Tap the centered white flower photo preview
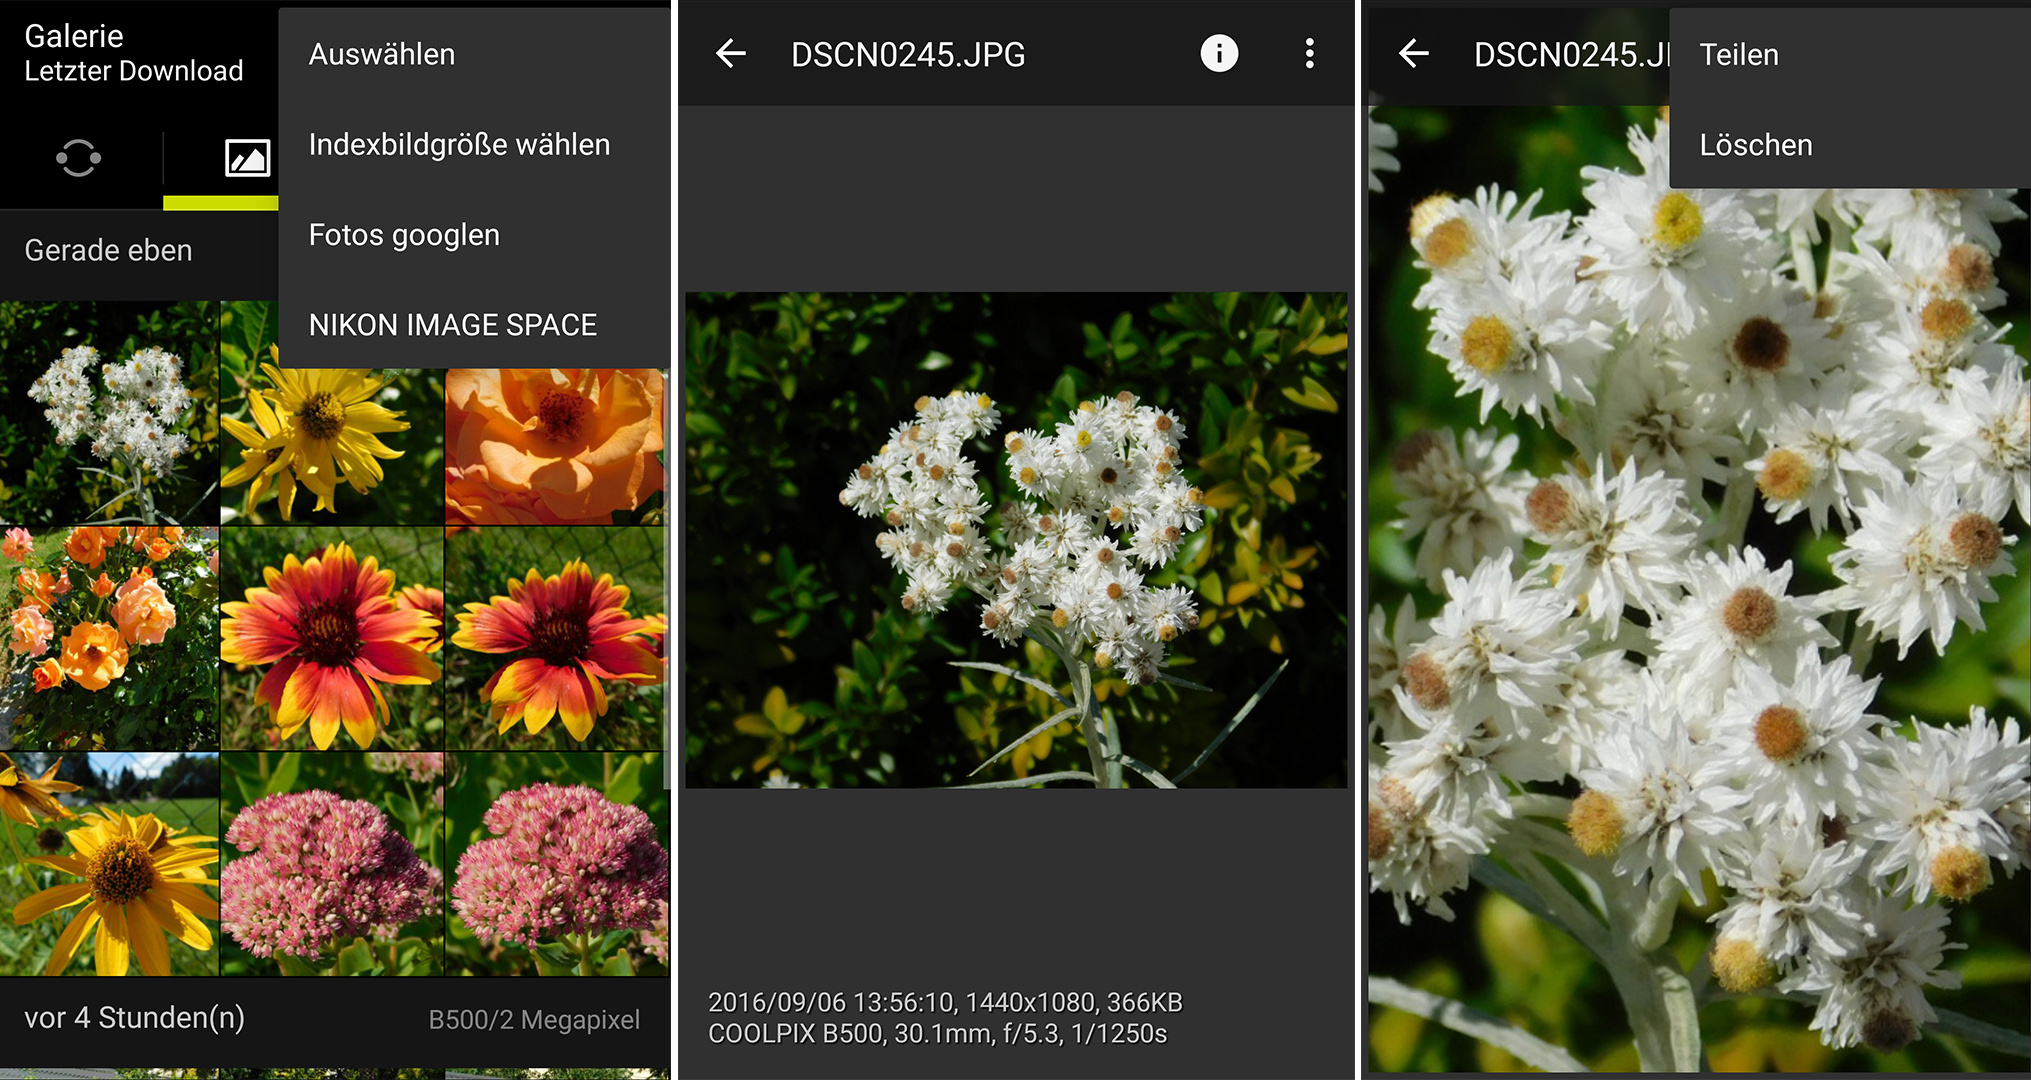 [x=1016, y=540]
